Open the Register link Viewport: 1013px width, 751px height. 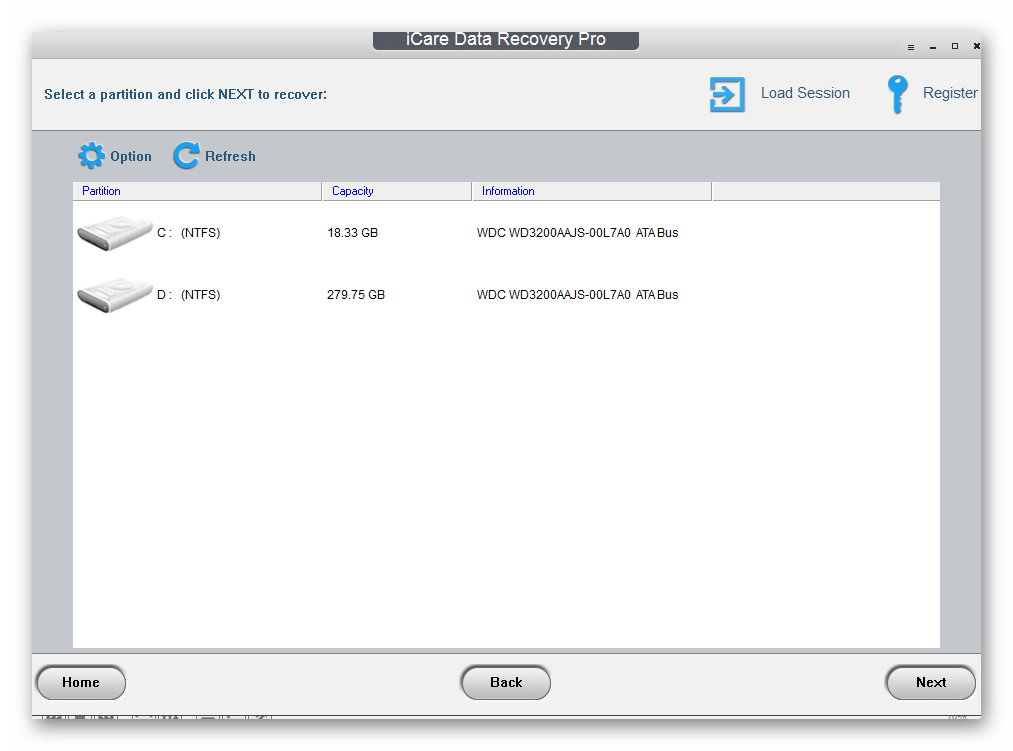(x=950, y=93)
